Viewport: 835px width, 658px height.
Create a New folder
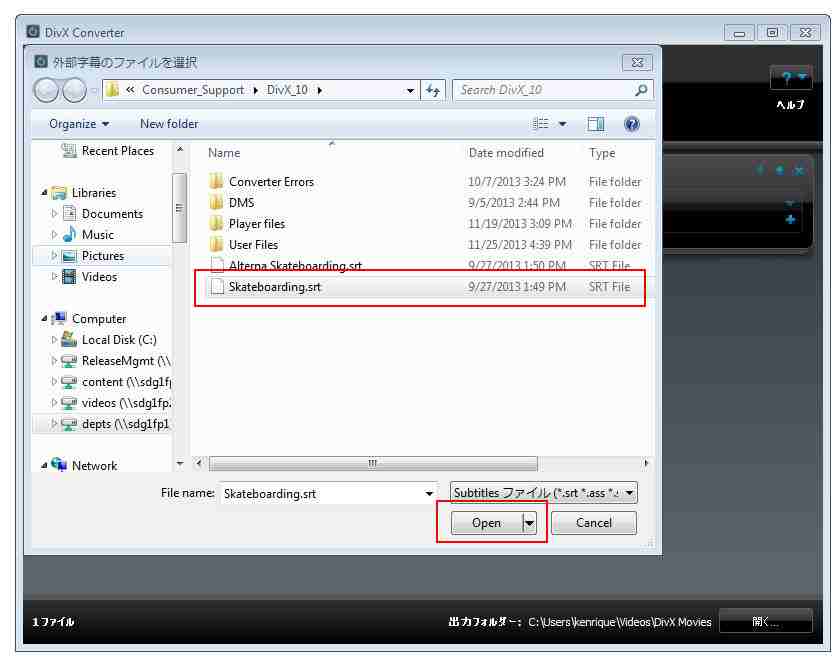click(169, 124)
